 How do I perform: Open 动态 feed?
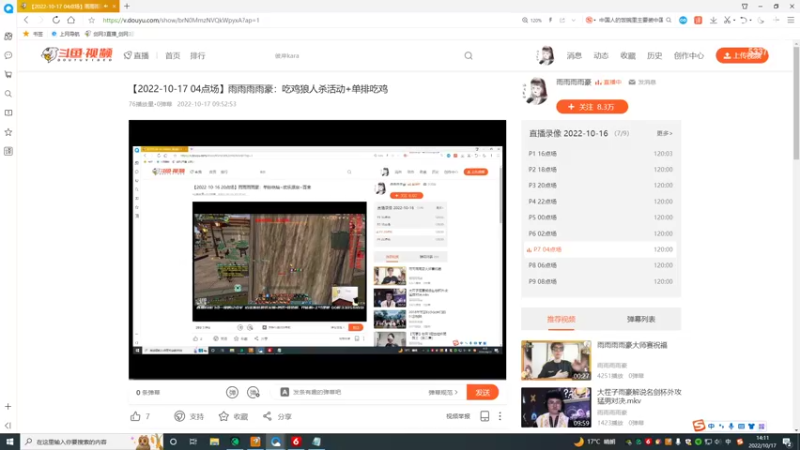601,56
